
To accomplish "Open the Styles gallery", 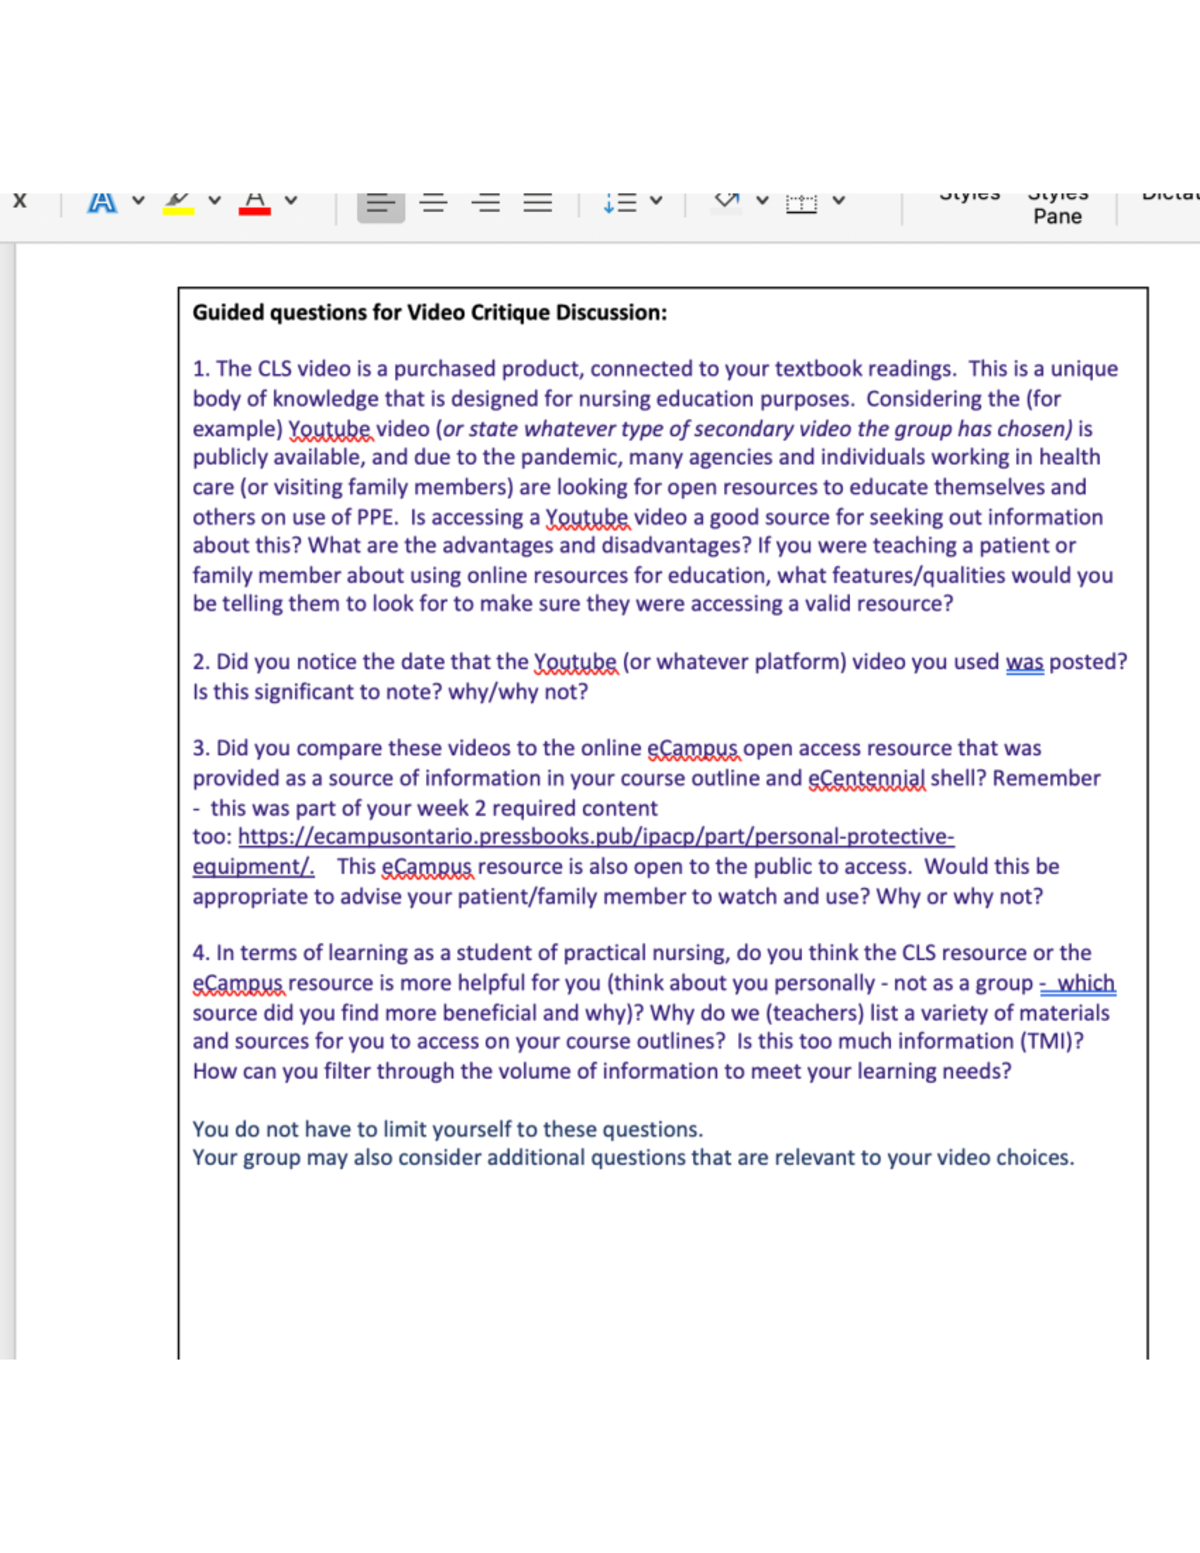I will click(969, 199).
